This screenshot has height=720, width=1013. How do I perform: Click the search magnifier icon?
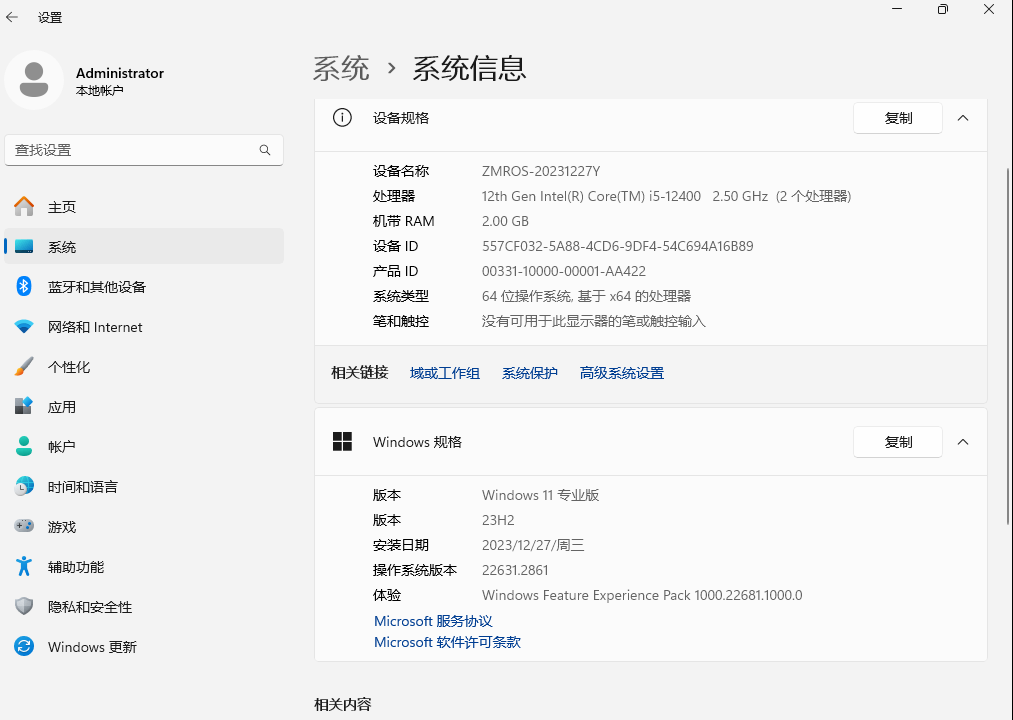tap(265, 150)
